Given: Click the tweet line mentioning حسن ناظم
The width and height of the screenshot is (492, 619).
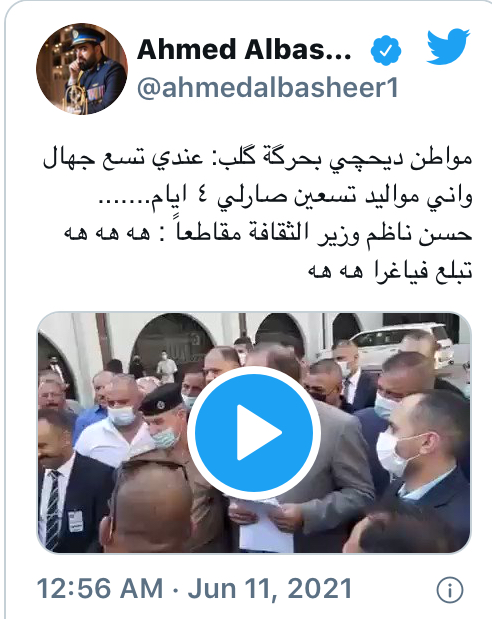Looking at the screenshot, I should point(268,234).
